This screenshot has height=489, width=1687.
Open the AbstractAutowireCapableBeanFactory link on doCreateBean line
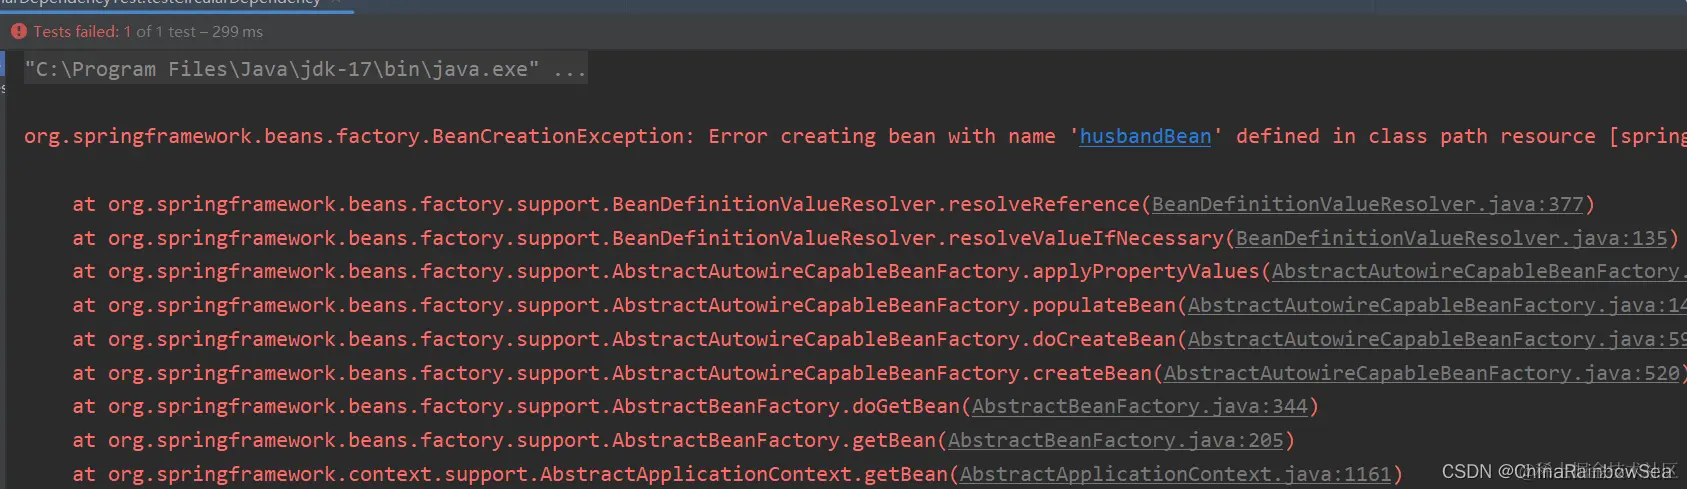tap(1437, 339)
